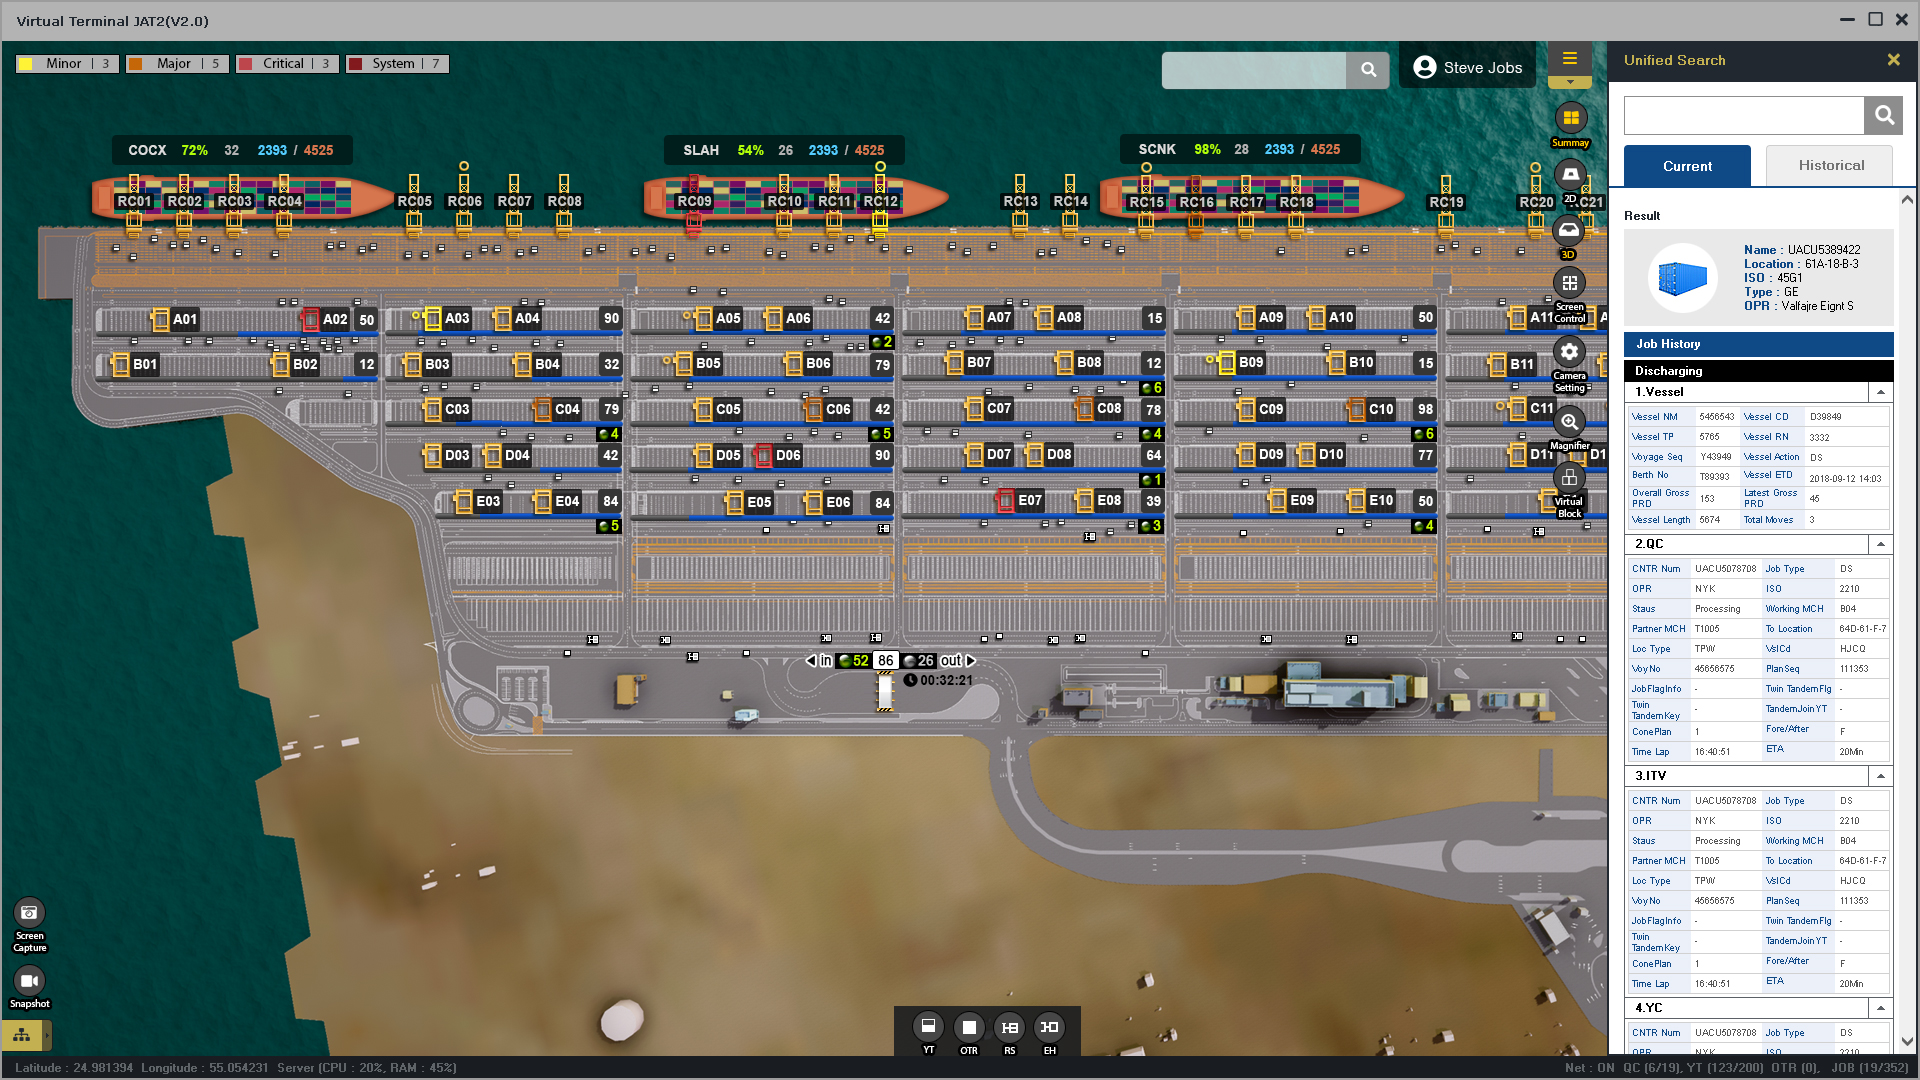
Task: Click the Critical alarm filter button
Action: 287,64
